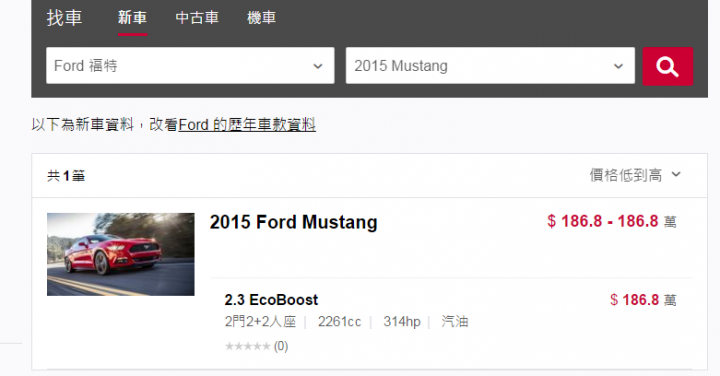
Task: Select the 汽油 fuel type text
Action: pyautogui.click(x=455, y=321)
